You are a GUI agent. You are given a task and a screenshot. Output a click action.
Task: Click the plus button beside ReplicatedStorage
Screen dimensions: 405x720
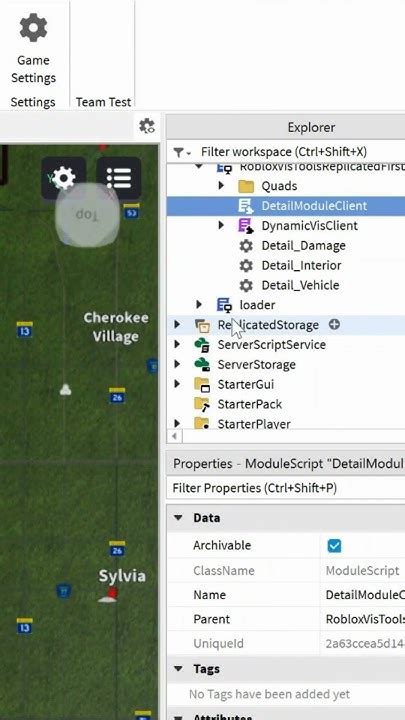click(335, 325)
